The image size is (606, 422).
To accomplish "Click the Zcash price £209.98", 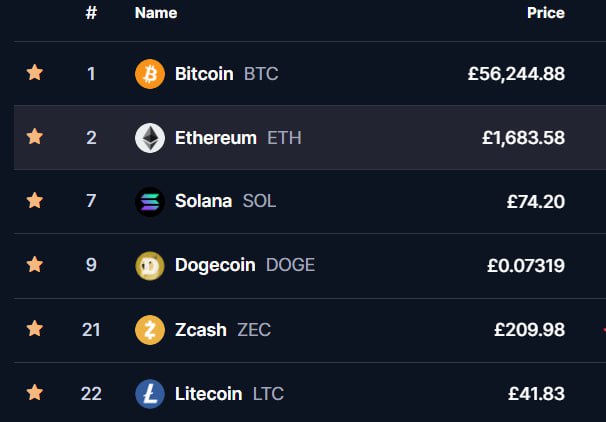I will [x=529, y=330].
